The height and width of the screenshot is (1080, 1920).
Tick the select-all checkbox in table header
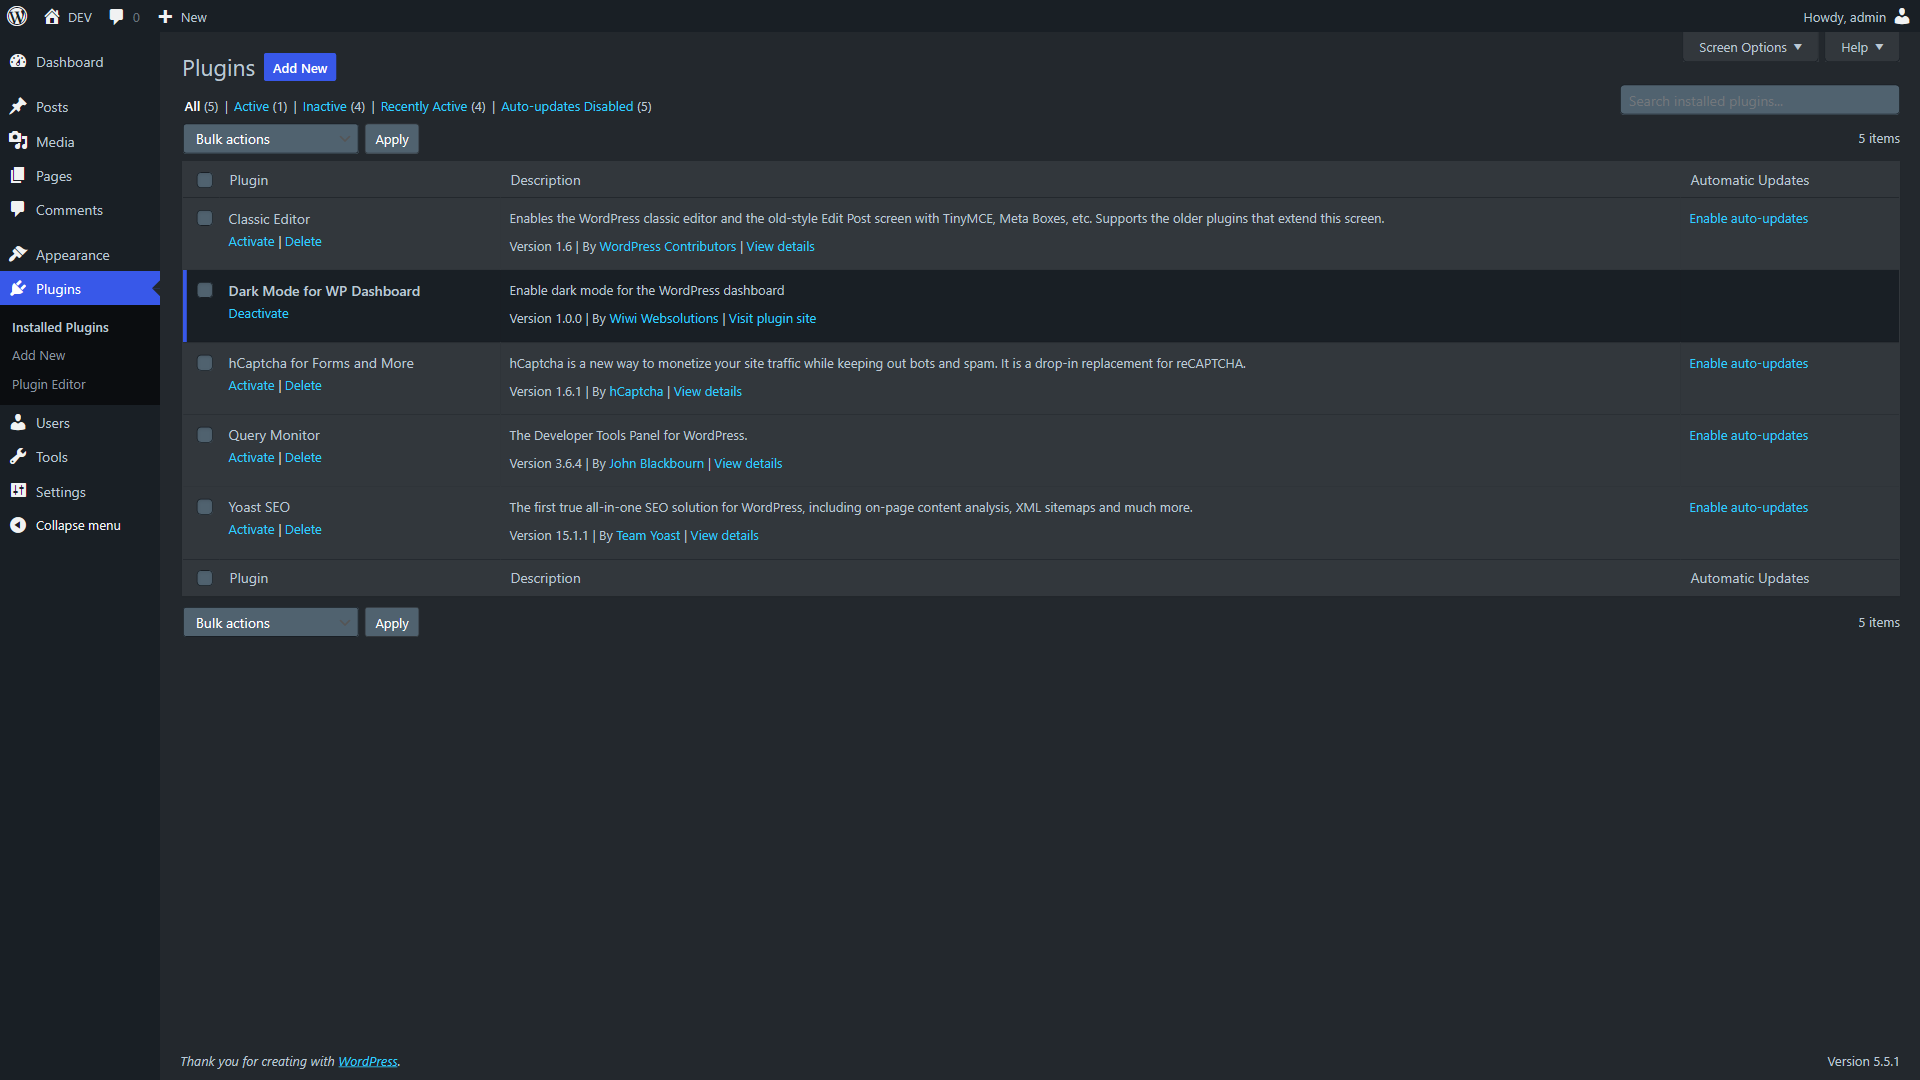(x=205, y=180)
